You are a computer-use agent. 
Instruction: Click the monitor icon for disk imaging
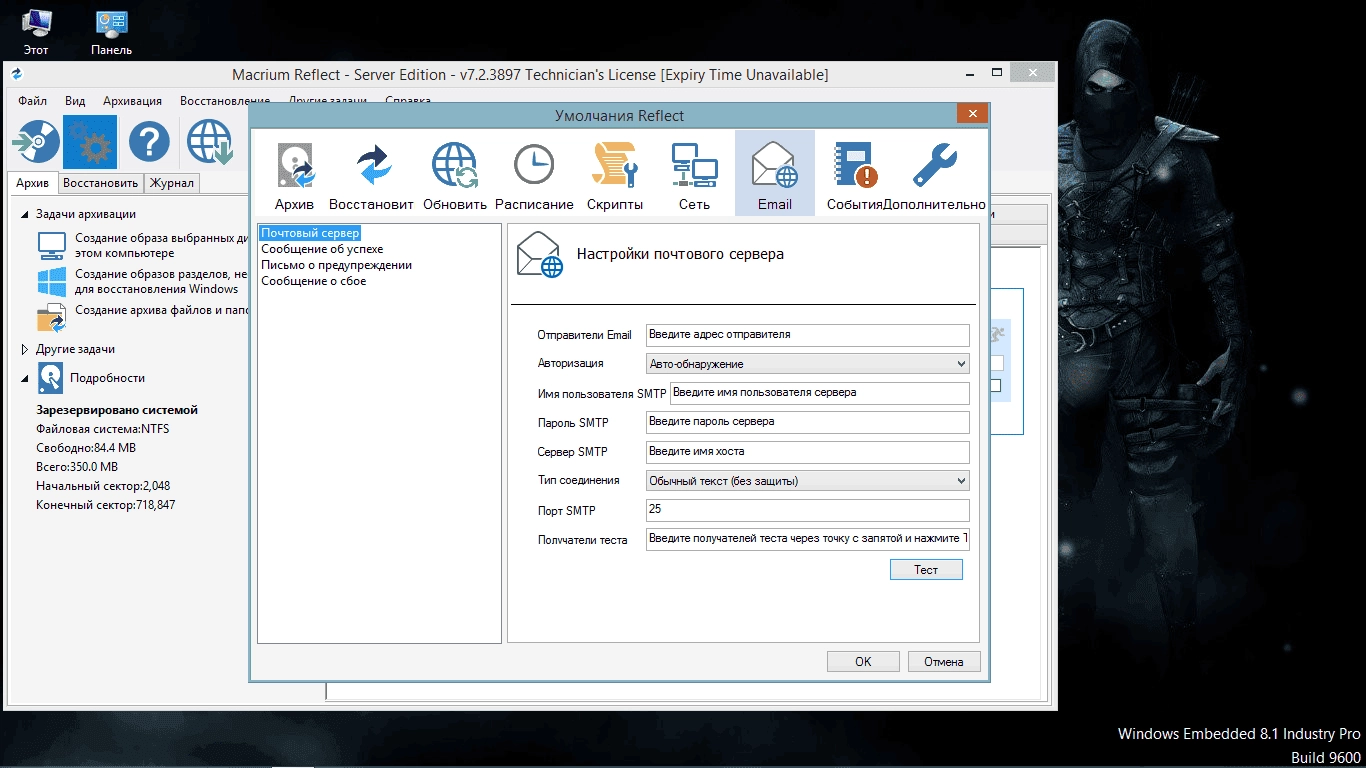[x=51, y=245]
